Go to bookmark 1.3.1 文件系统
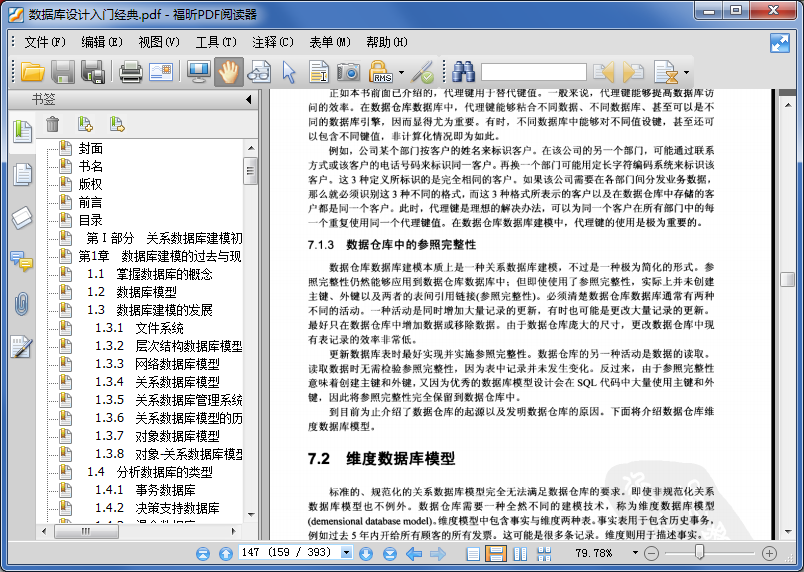 139,328
